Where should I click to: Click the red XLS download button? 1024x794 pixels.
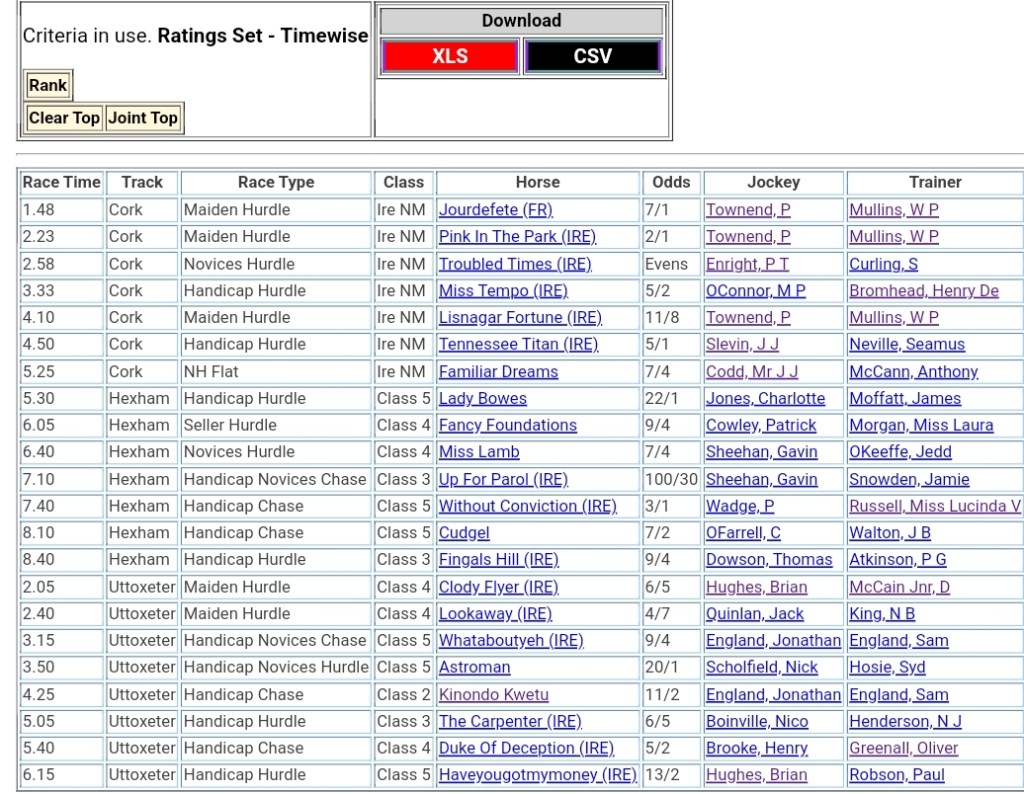click(449, 56)
